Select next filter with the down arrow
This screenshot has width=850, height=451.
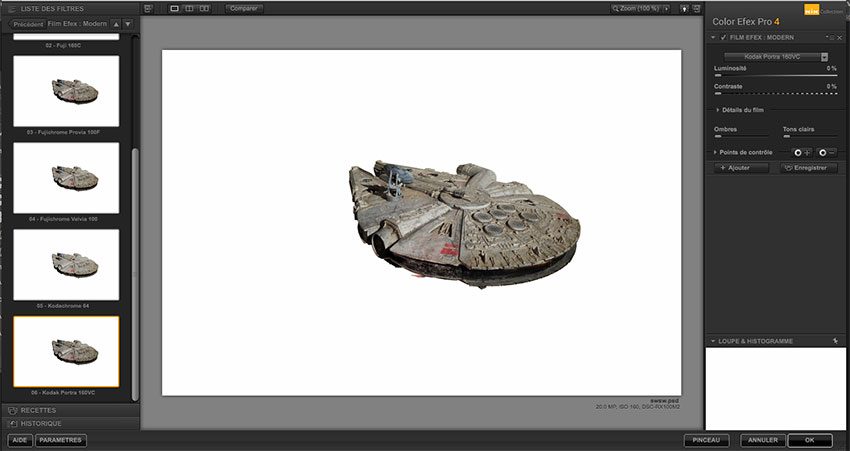coord(128,24)
